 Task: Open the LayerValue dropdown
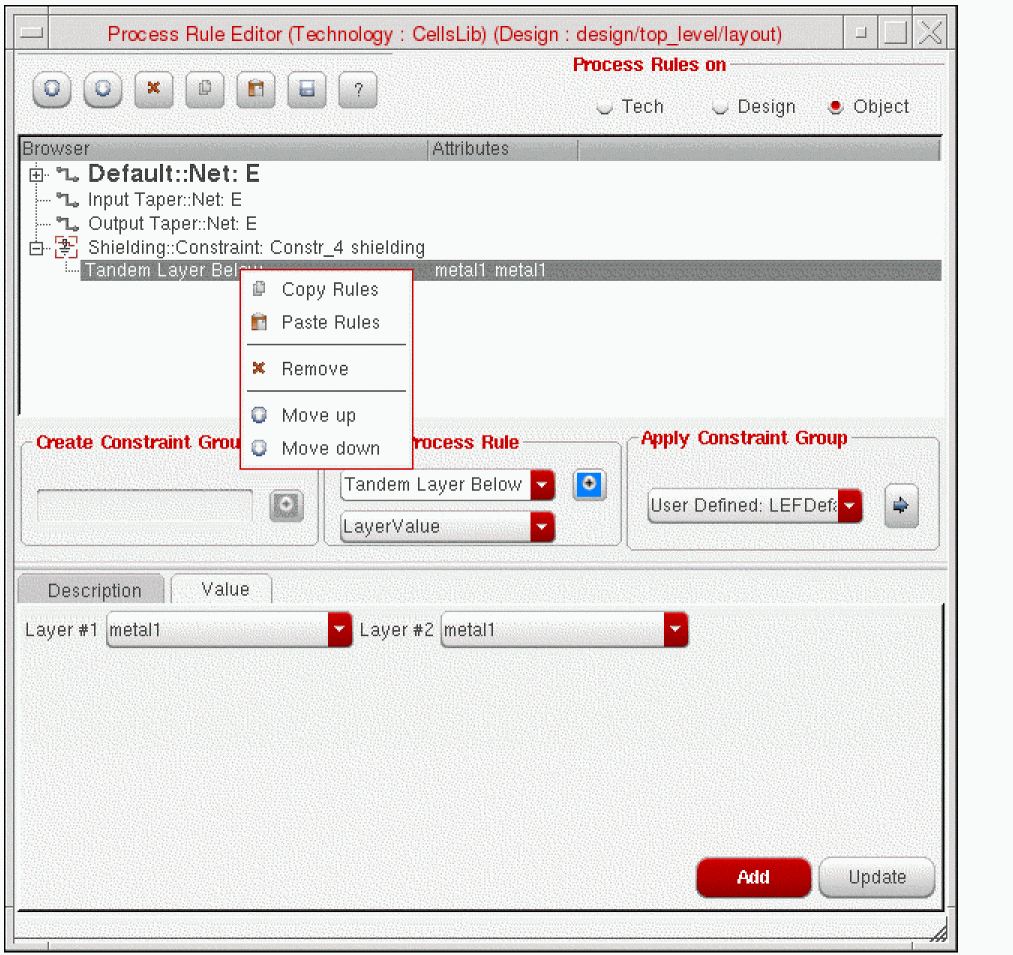[x=542, y=526]
